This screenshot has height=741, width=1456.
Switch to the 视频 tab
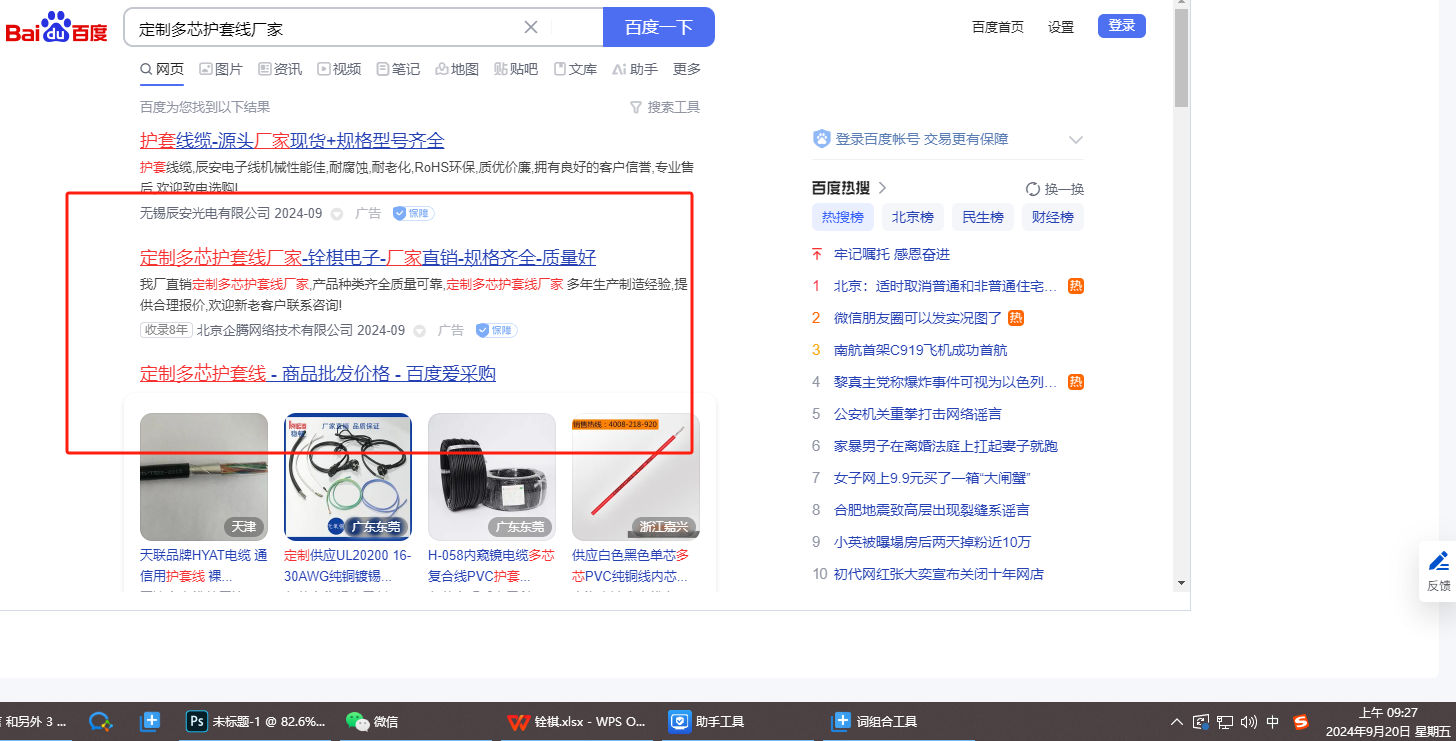[x=339, y=69]
